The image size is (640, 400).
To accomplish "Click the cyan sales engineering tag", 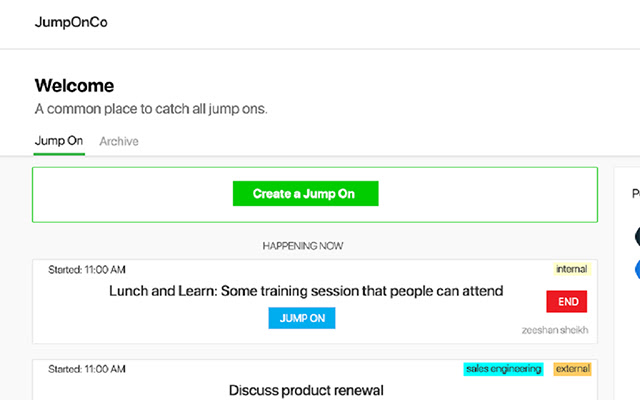I will coord(503,369).
